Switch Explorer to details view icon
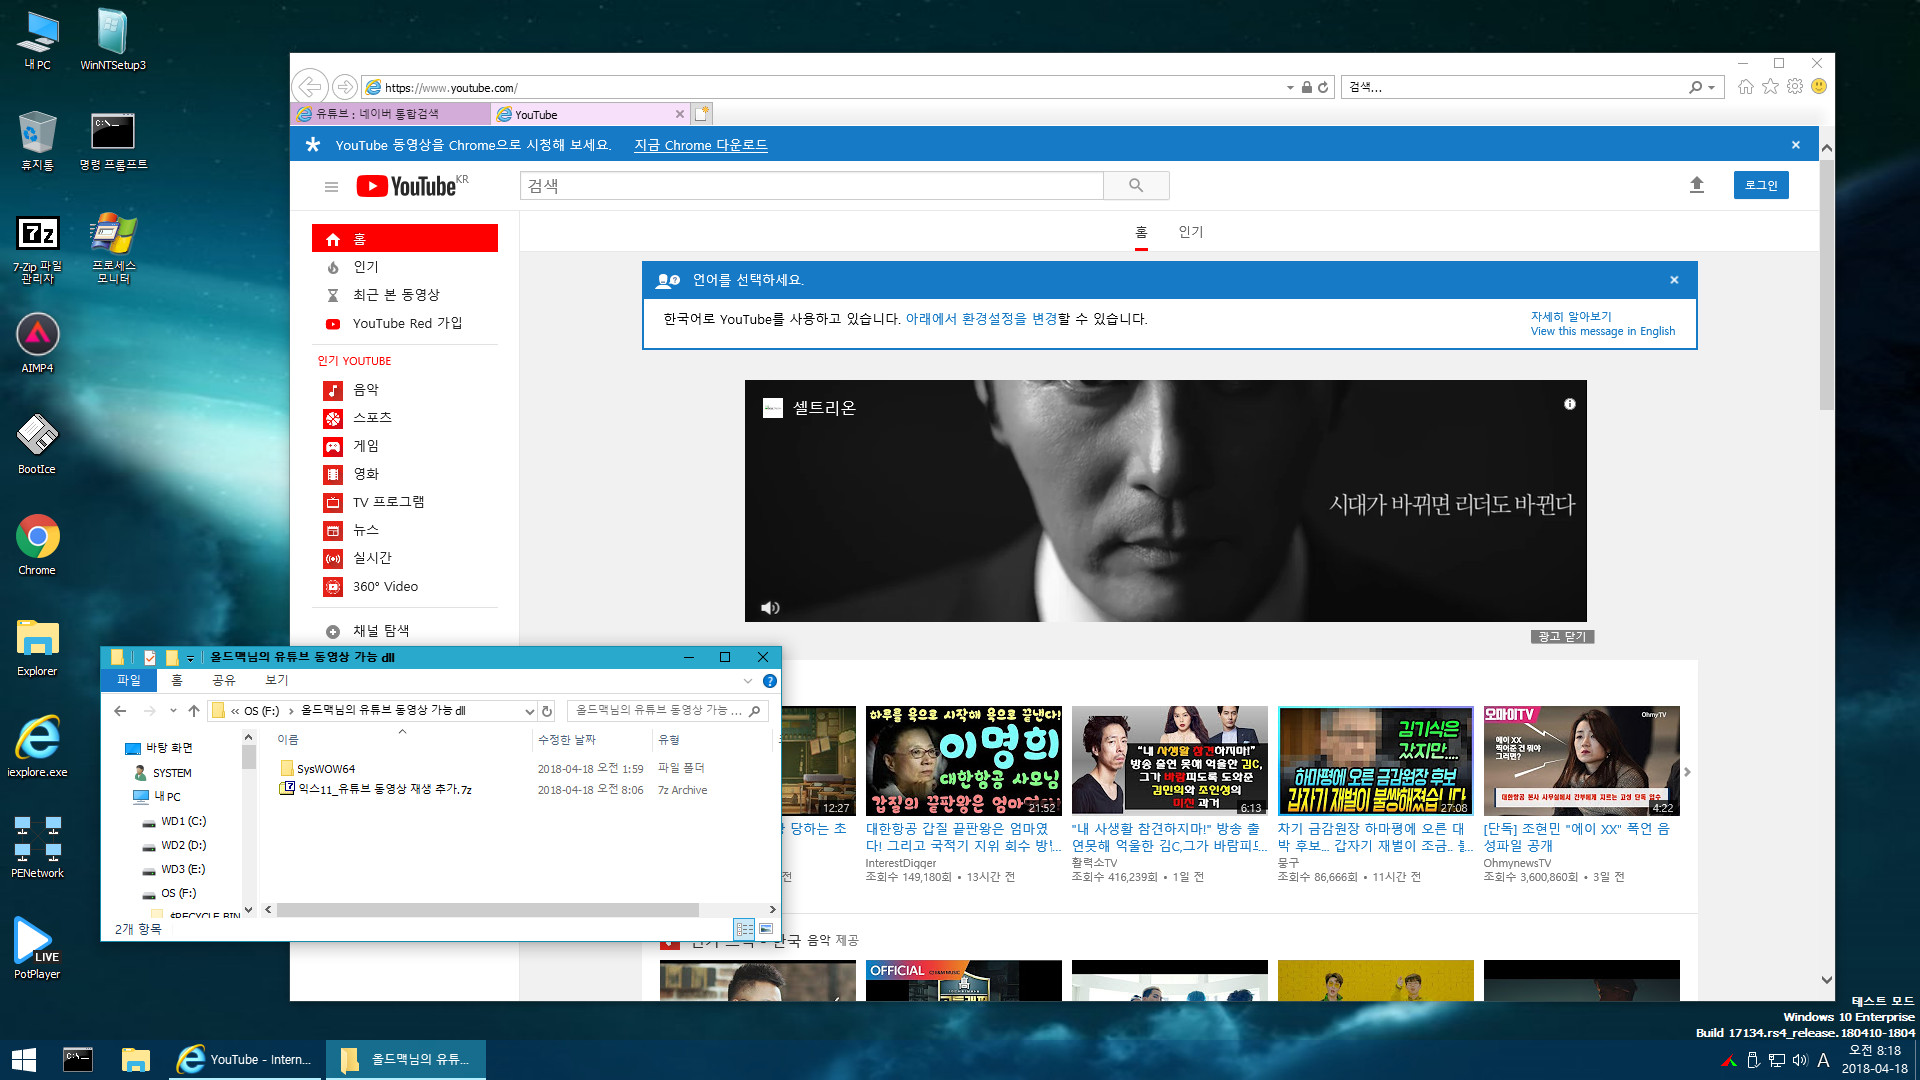The height and width of the screenshot is (1080, 1920). pyautogui.click(x=745, y=929)
